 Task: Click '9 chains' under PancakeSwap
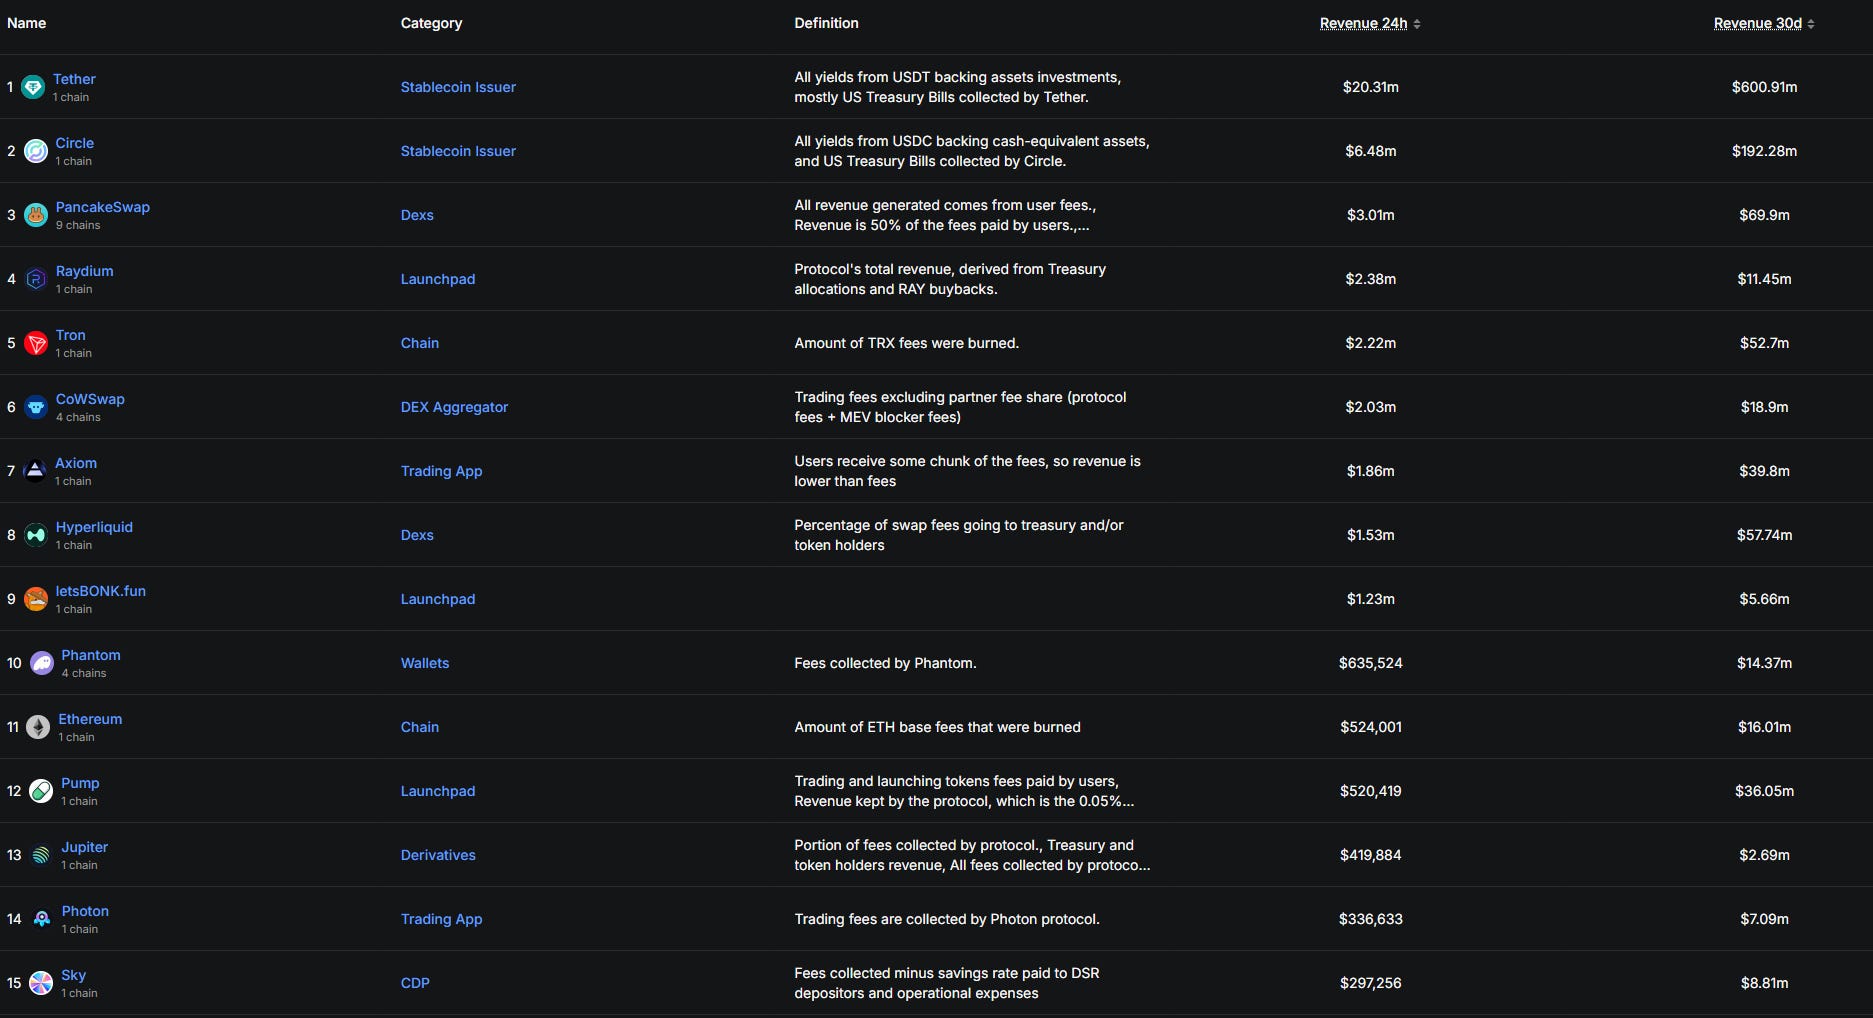78,225
